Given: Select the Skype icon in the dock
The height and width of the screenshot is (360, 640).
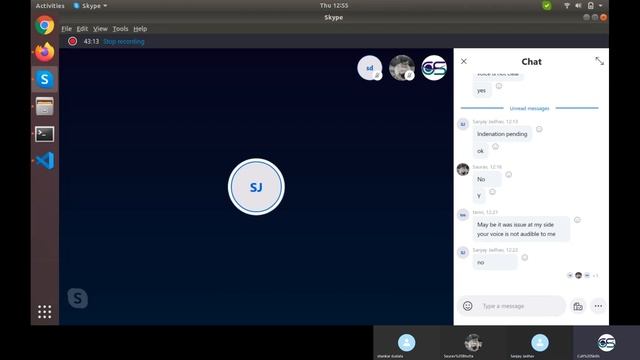Looking at the screenshot, I should pos(44,79).
